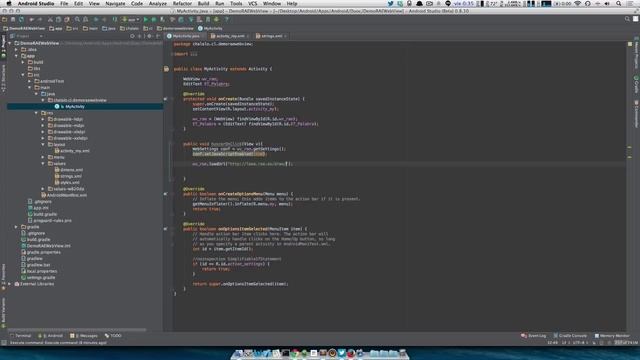
Task: Click the Project panel horizontal scrollbar
Action: (77, 329)
